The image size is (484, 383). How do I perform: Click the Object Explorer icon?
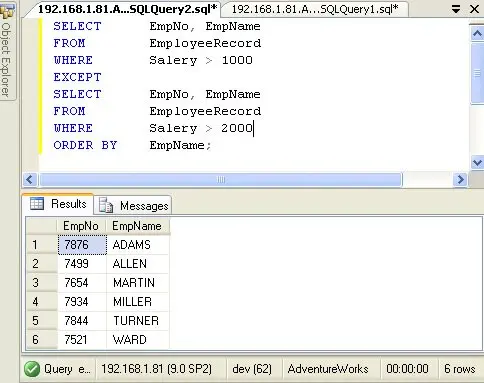(x=7, y=10)
